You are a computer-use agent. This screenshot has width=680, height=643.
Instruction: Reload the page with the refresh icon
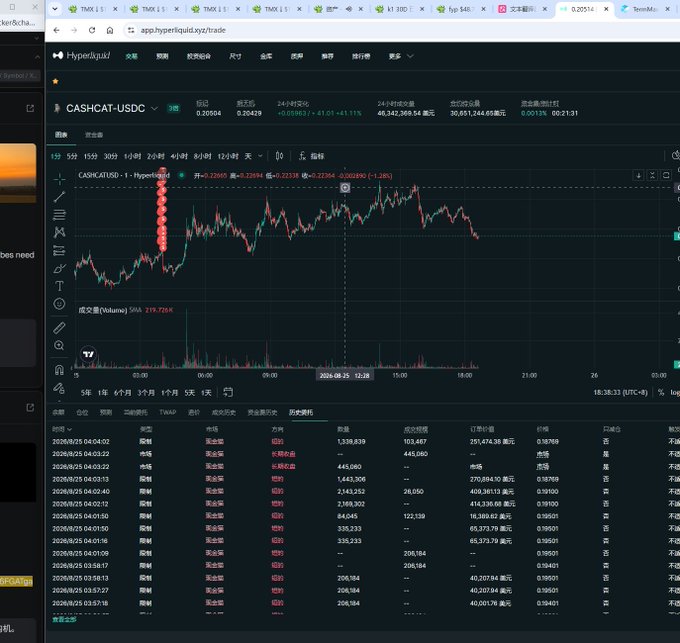click(92, 30)
